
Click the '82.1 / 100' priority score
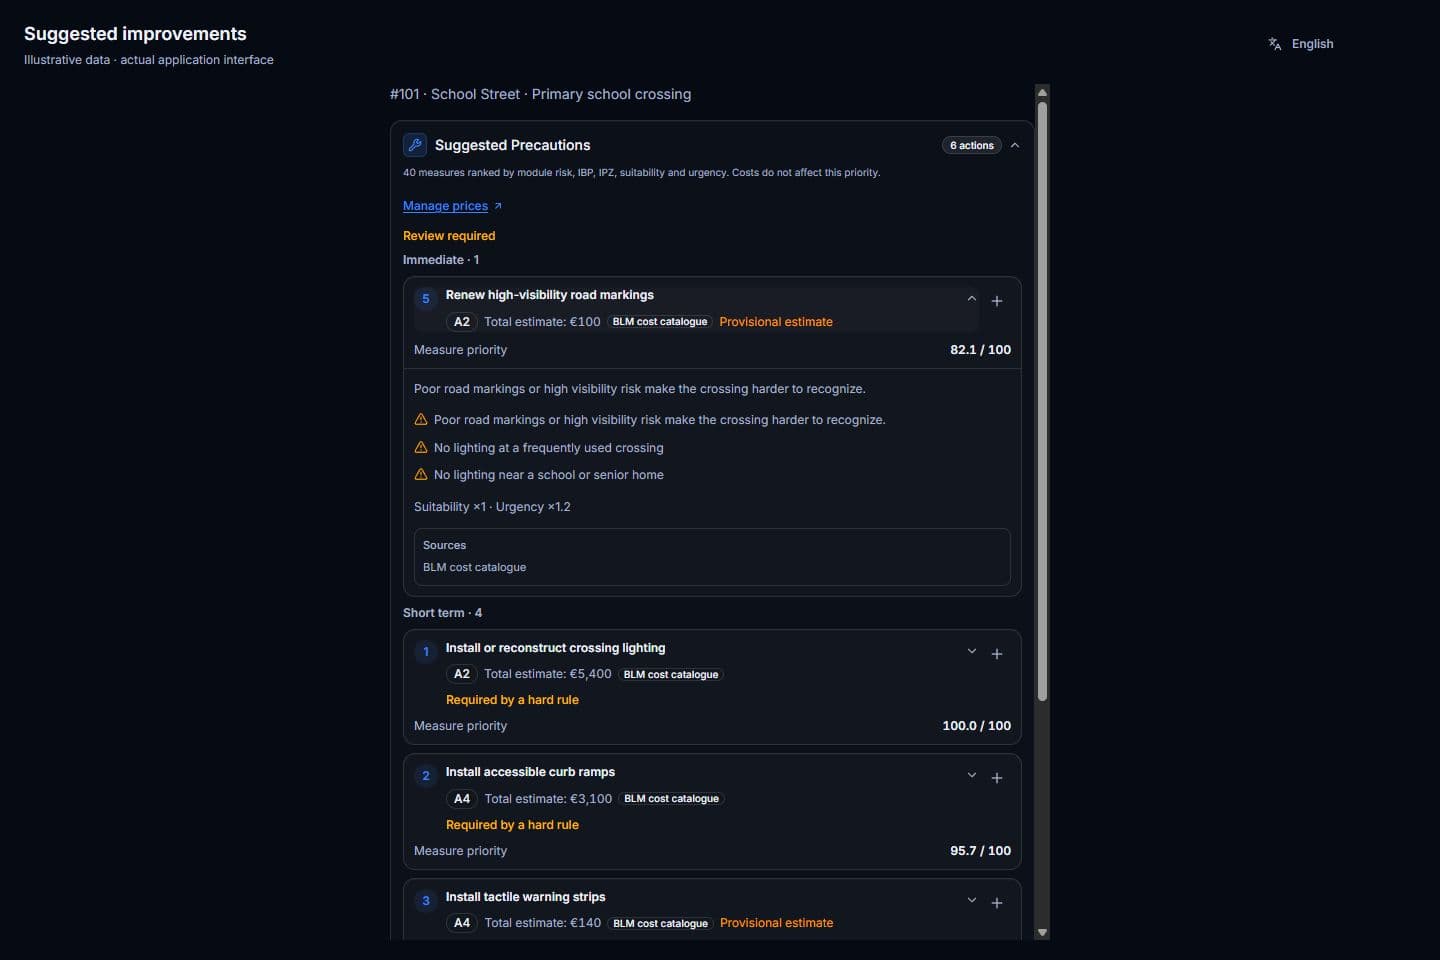(980, 350)
